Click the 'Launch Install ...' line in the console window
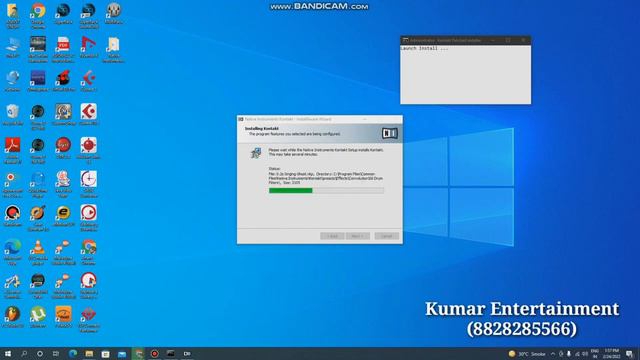The height and width of the screenshot is (360, 640). click(424, 48)
